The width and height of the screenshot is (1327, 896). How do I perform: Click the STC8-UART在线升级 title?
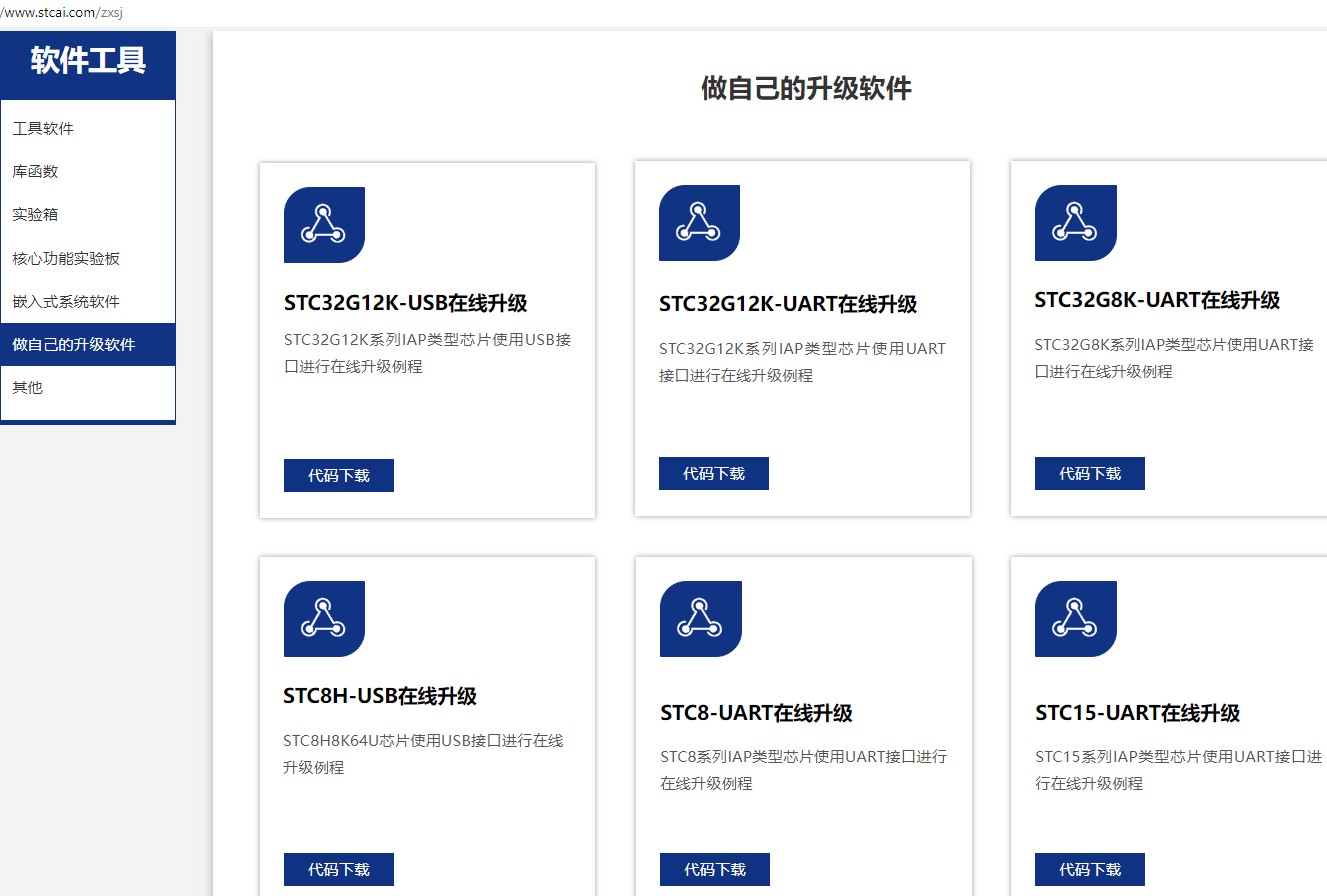click(756, 713)
